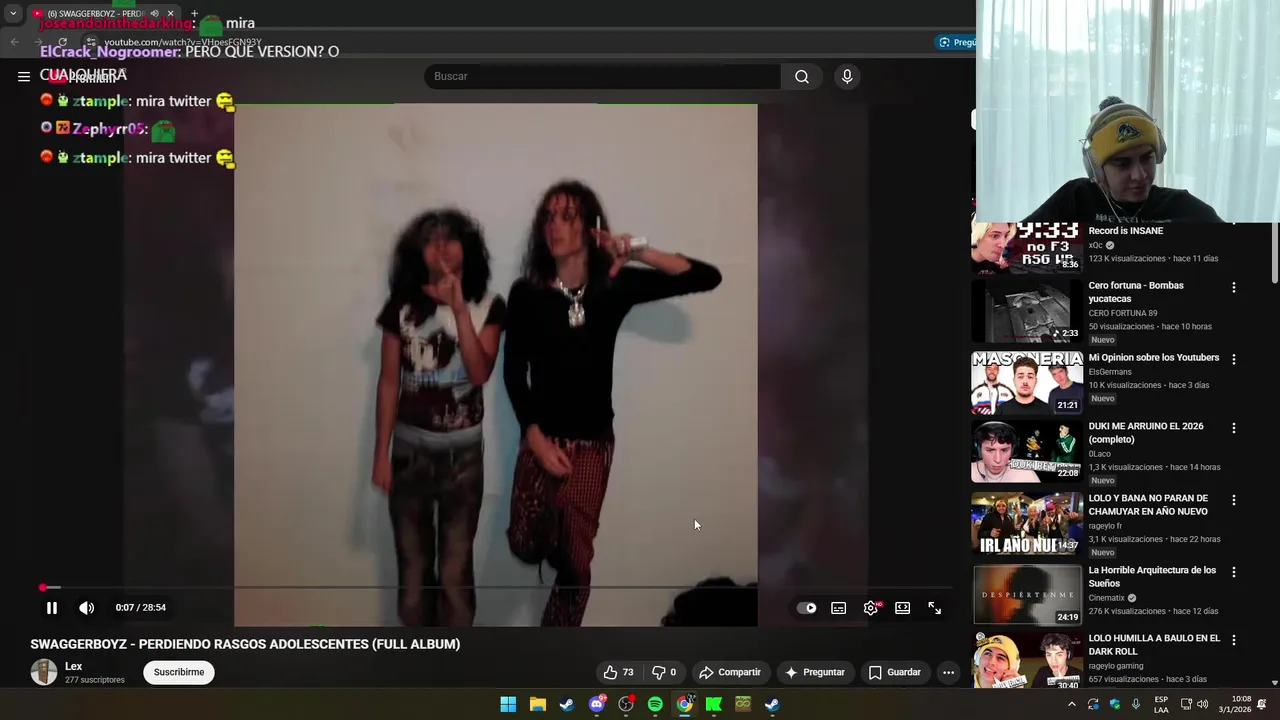
Task: Mute the tab using speaker icon
Action: point(154,13)
